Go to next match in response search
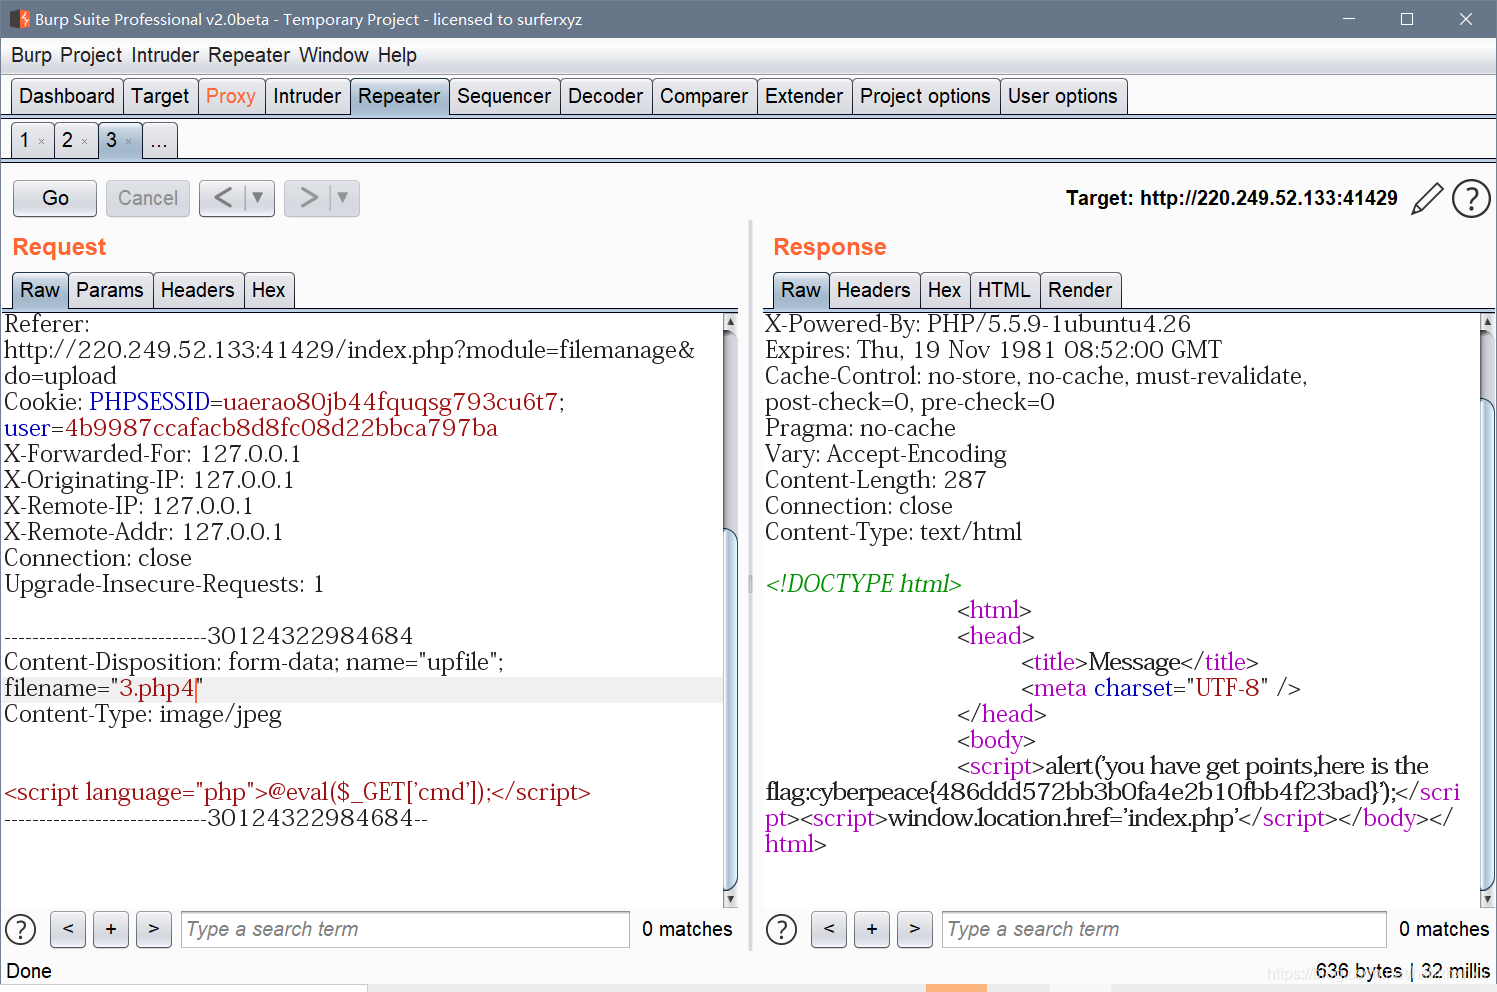 [x=915, y=929]
